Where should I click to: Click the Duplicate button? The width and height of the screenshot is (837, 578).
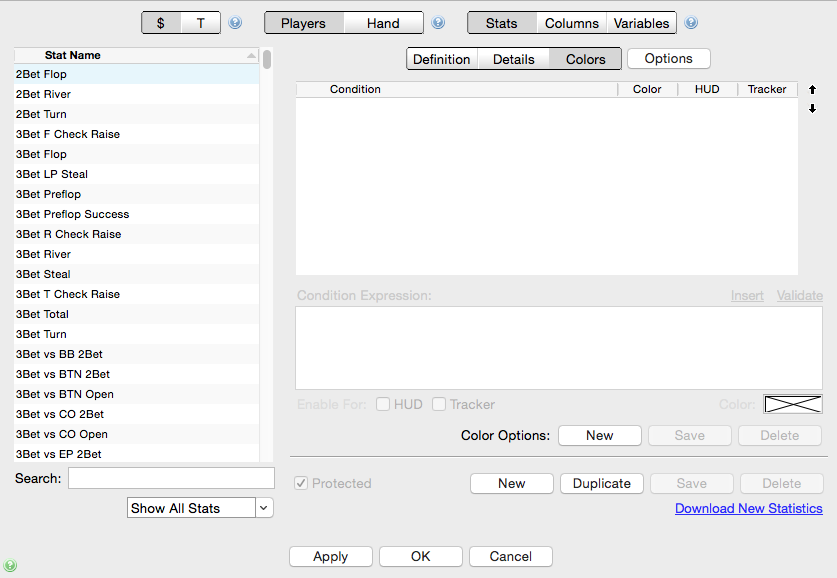pyautogui.click(x=602, y=484)
